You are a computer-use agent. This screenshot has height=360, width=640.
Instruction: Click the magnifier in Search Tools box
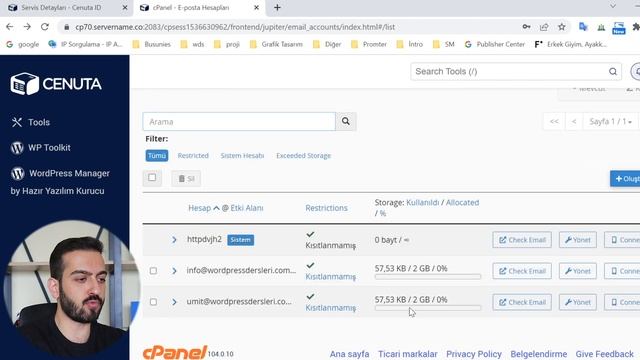[x=613, y=71]
